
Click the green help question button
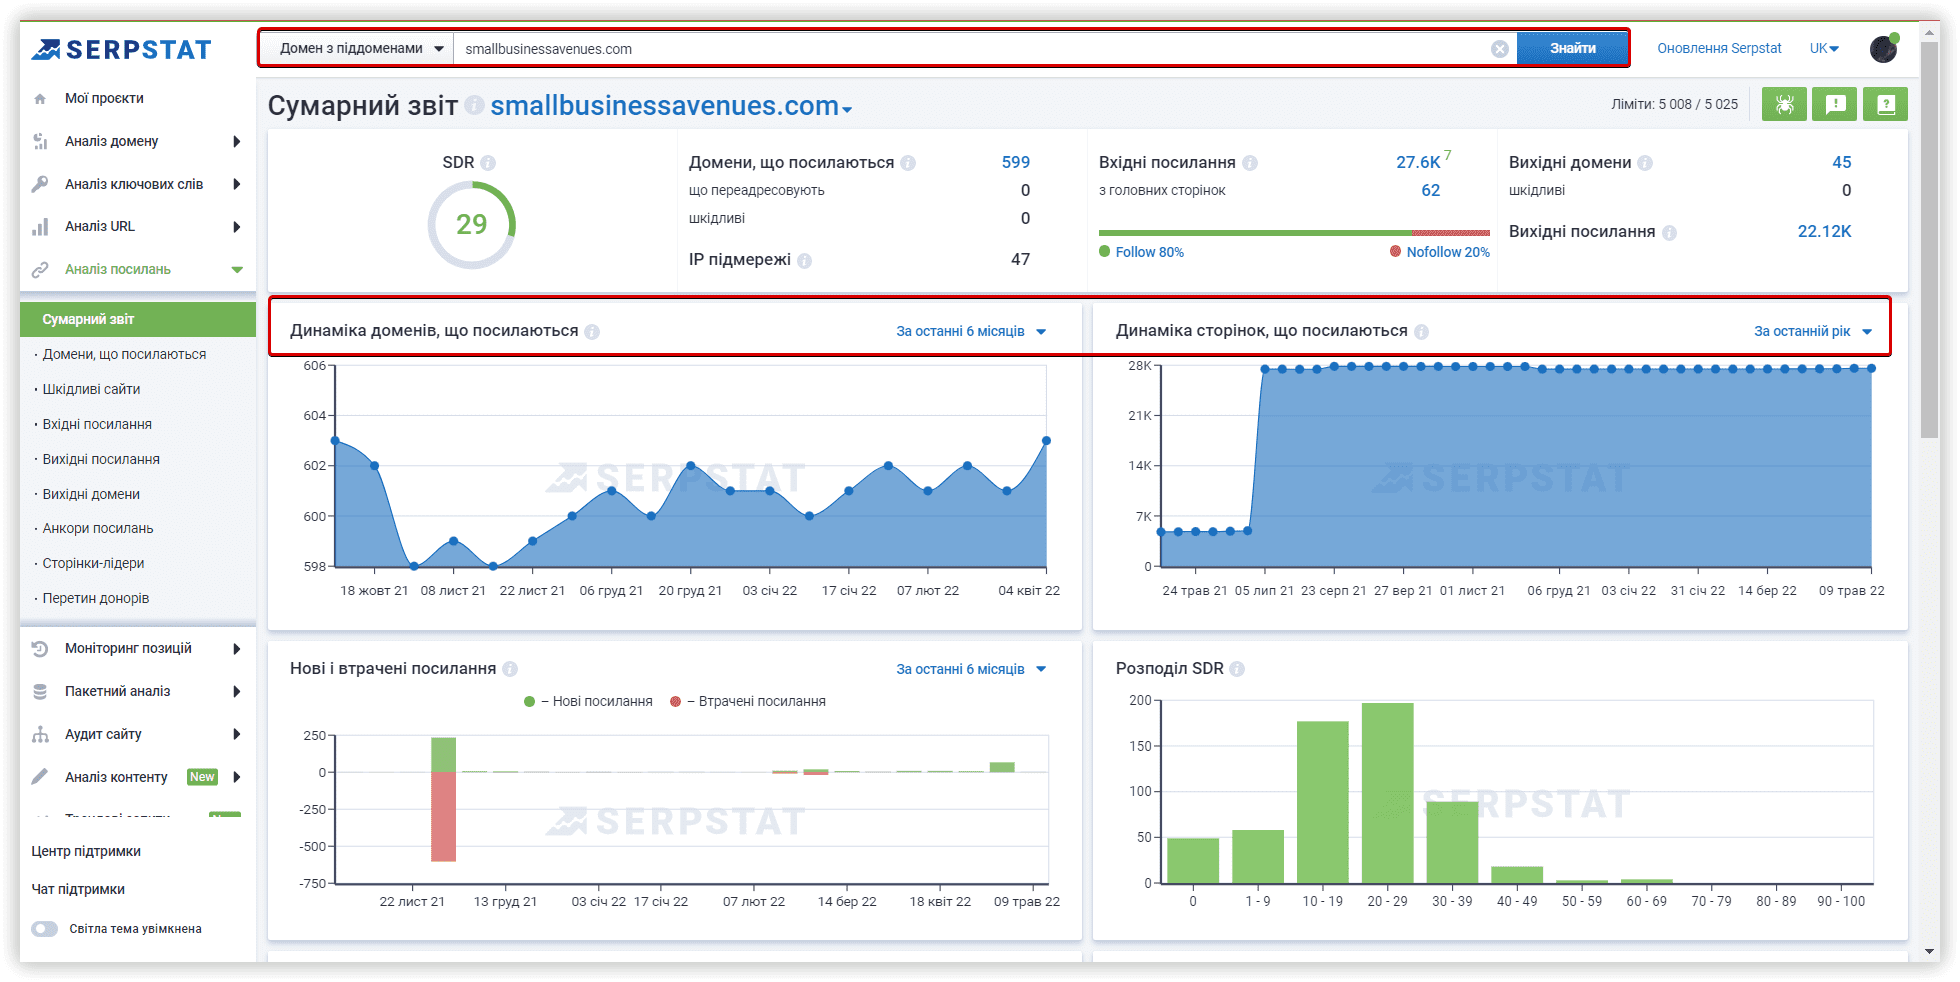coord(1886,104)
